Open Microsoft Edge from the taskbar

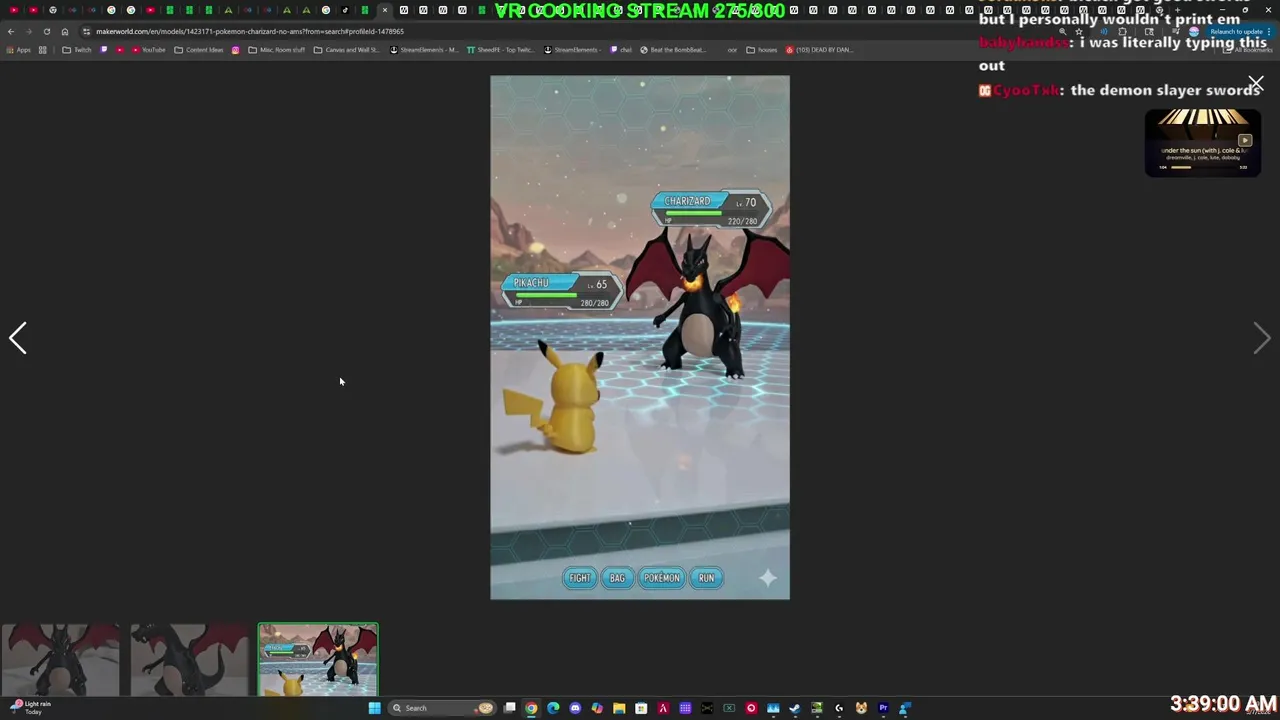[553, 708]
